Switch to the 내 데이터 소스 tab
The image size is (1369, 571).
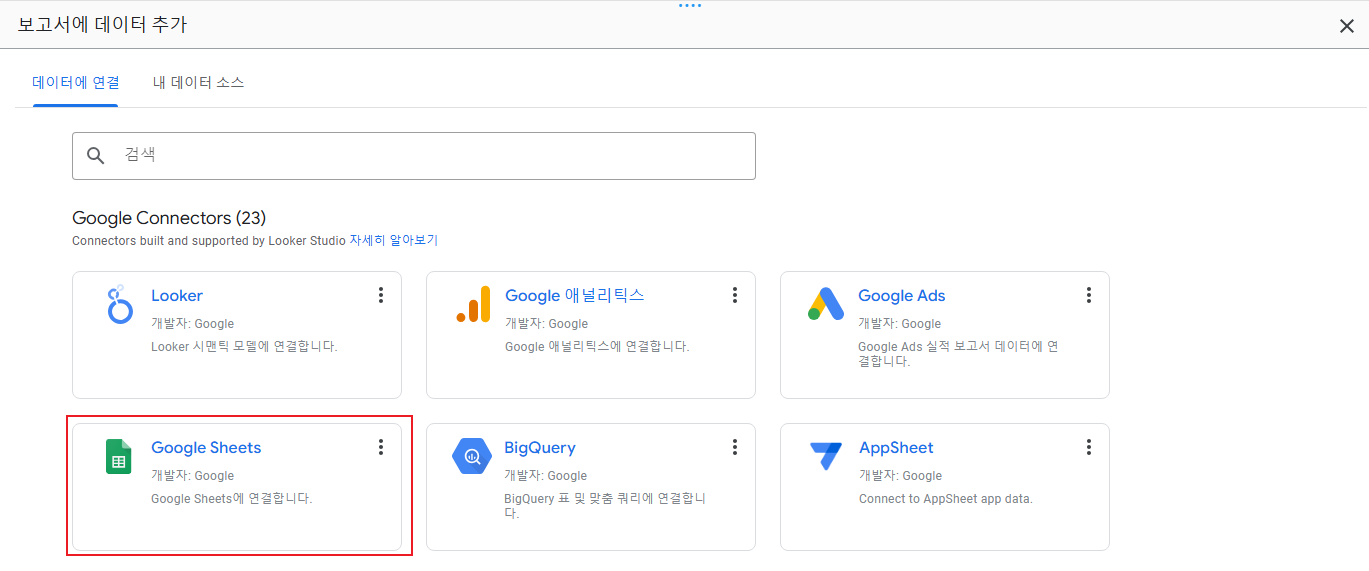(x=198, y=82)
